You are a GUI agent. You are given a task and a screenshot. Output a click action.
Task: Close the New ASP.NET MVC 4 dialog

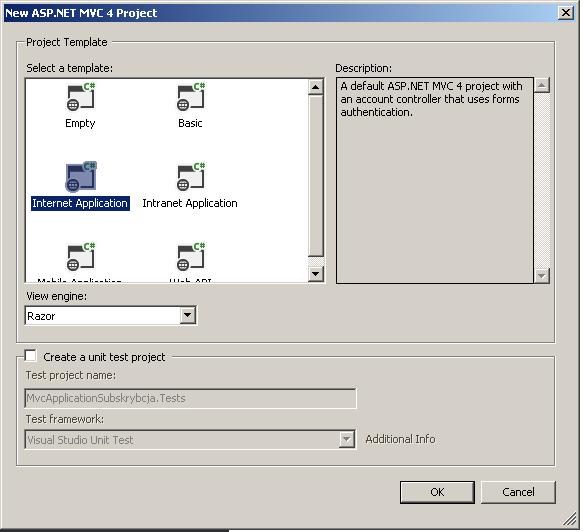pos(566,13)
